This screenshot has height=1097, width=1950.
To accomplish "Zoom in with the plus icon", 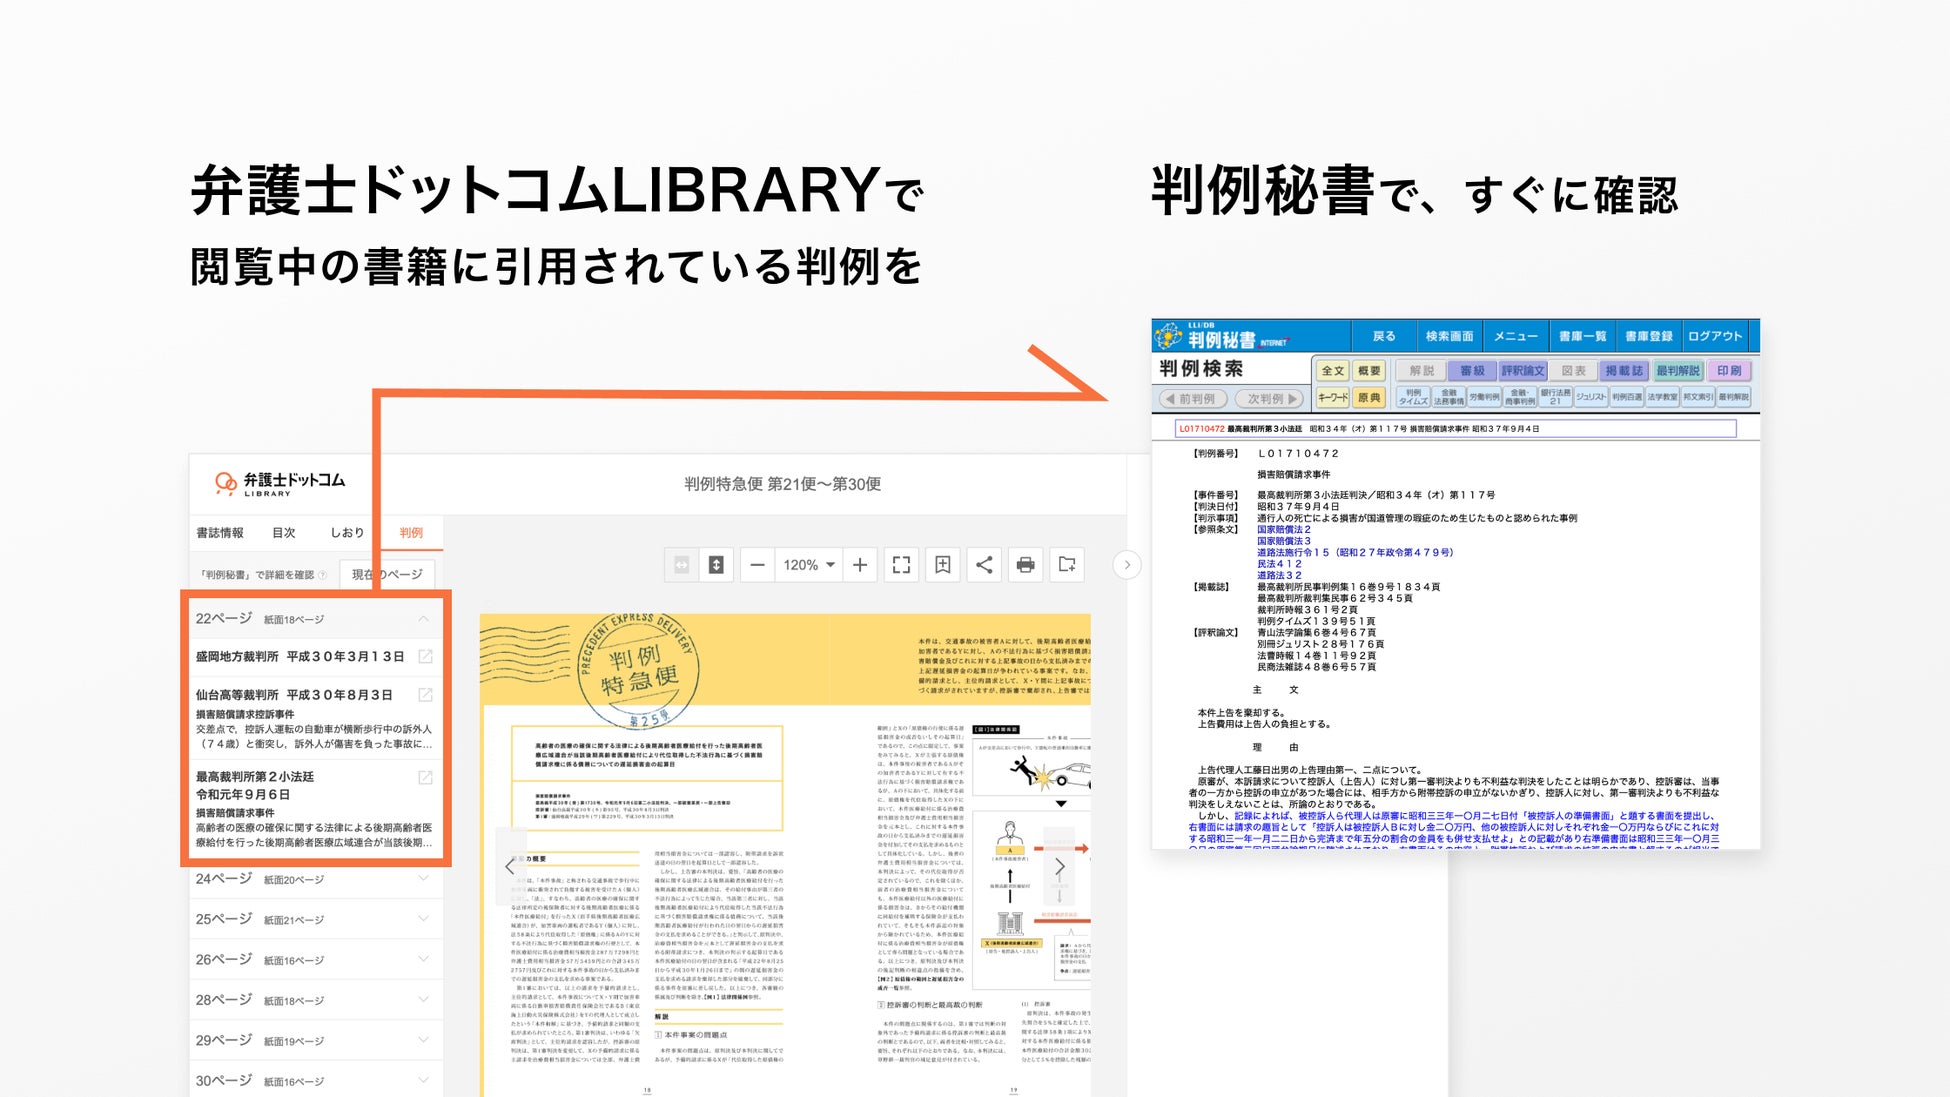I will (x=860, y=565).
